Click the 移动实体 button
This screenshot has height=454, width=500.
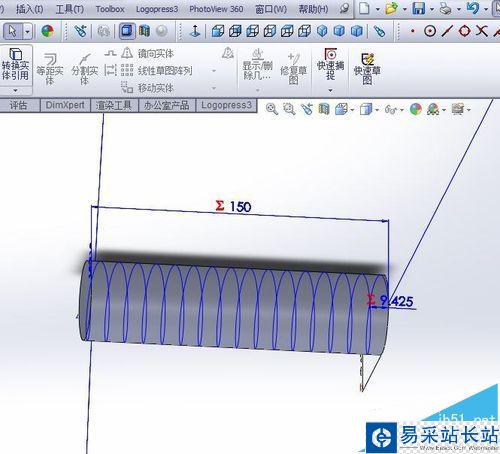148,88
